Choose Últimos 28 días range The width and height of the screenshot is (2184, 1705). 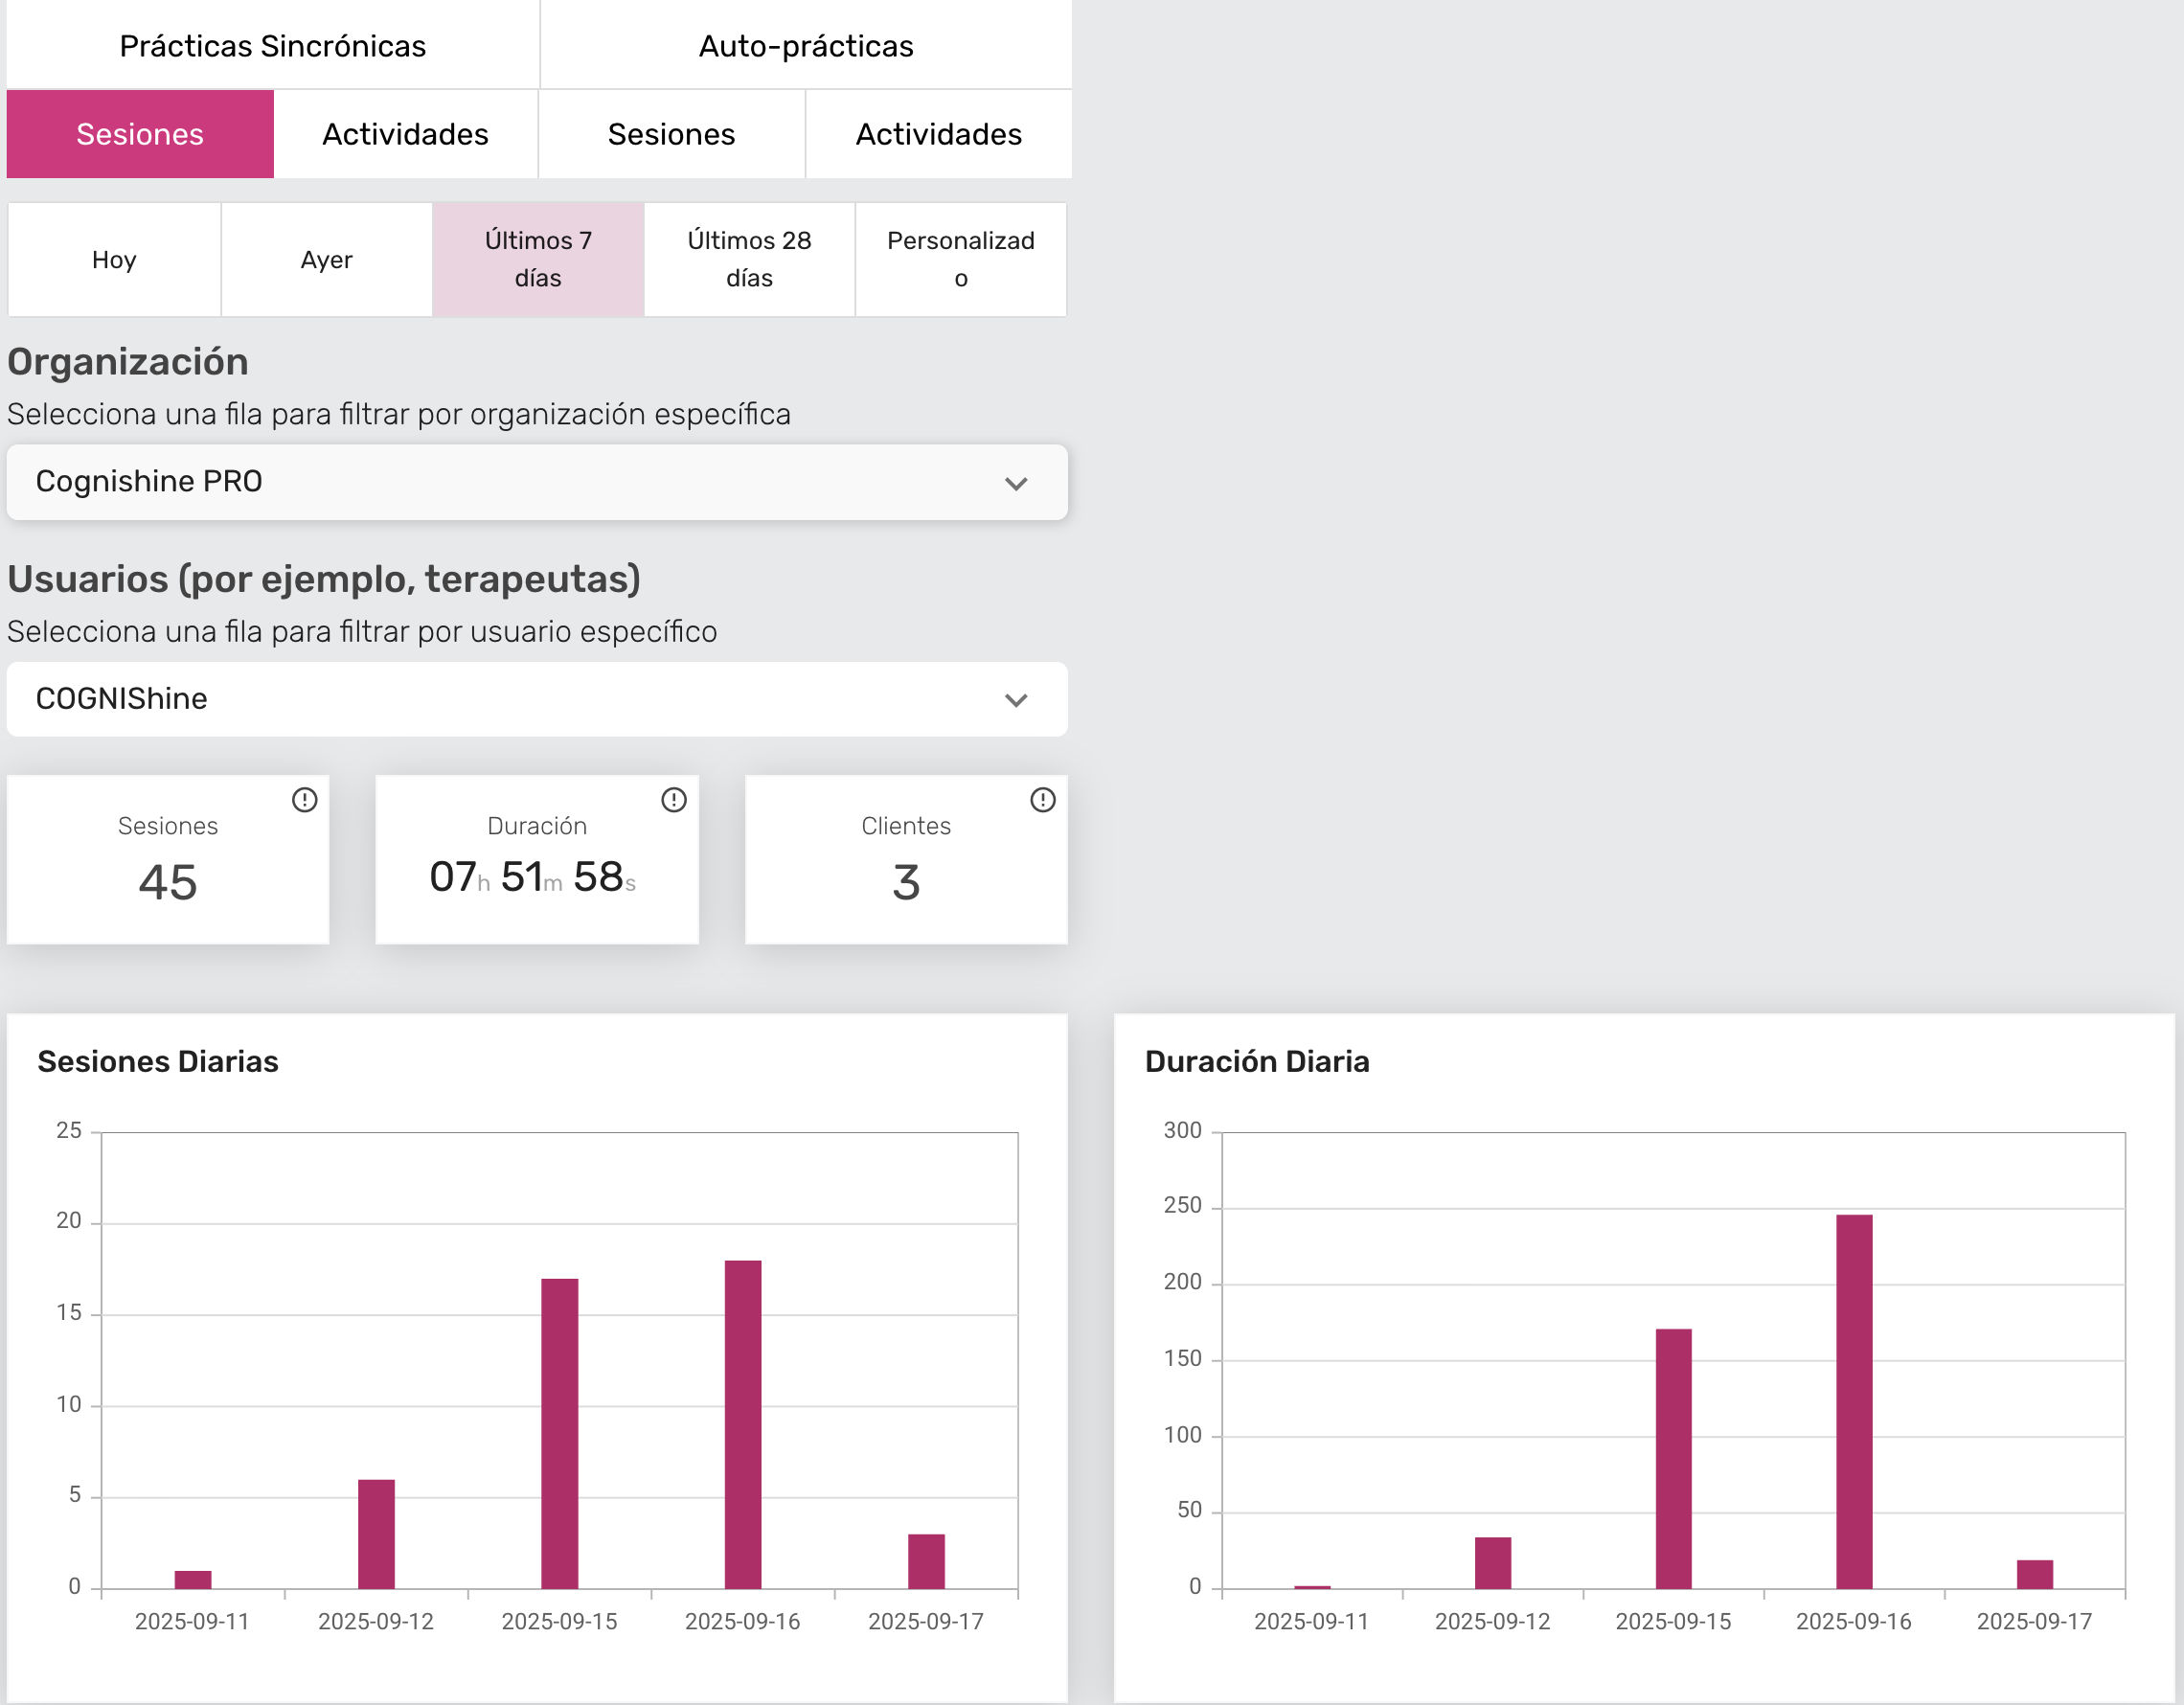point(749,260)
